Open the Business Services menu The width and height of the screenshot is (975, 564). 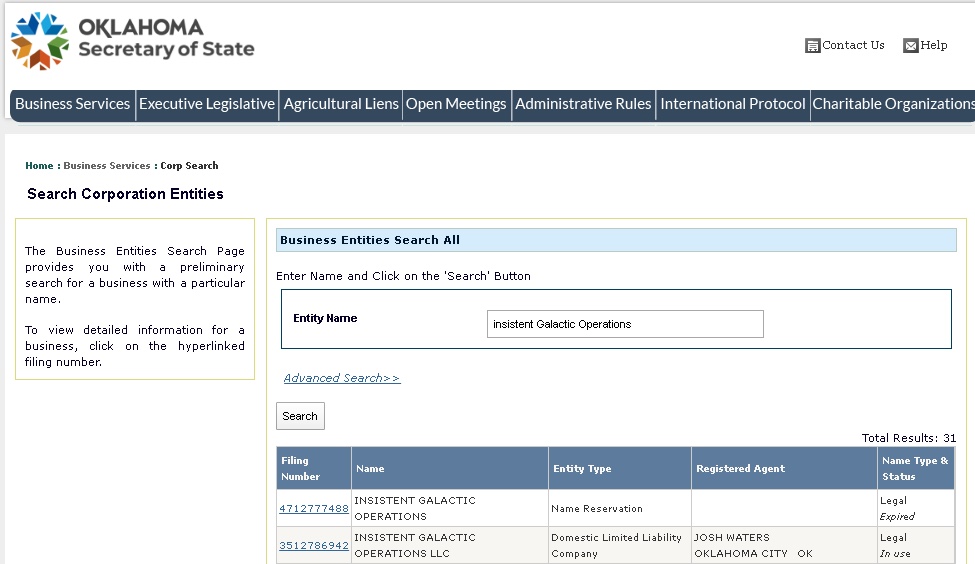[73, 104]
